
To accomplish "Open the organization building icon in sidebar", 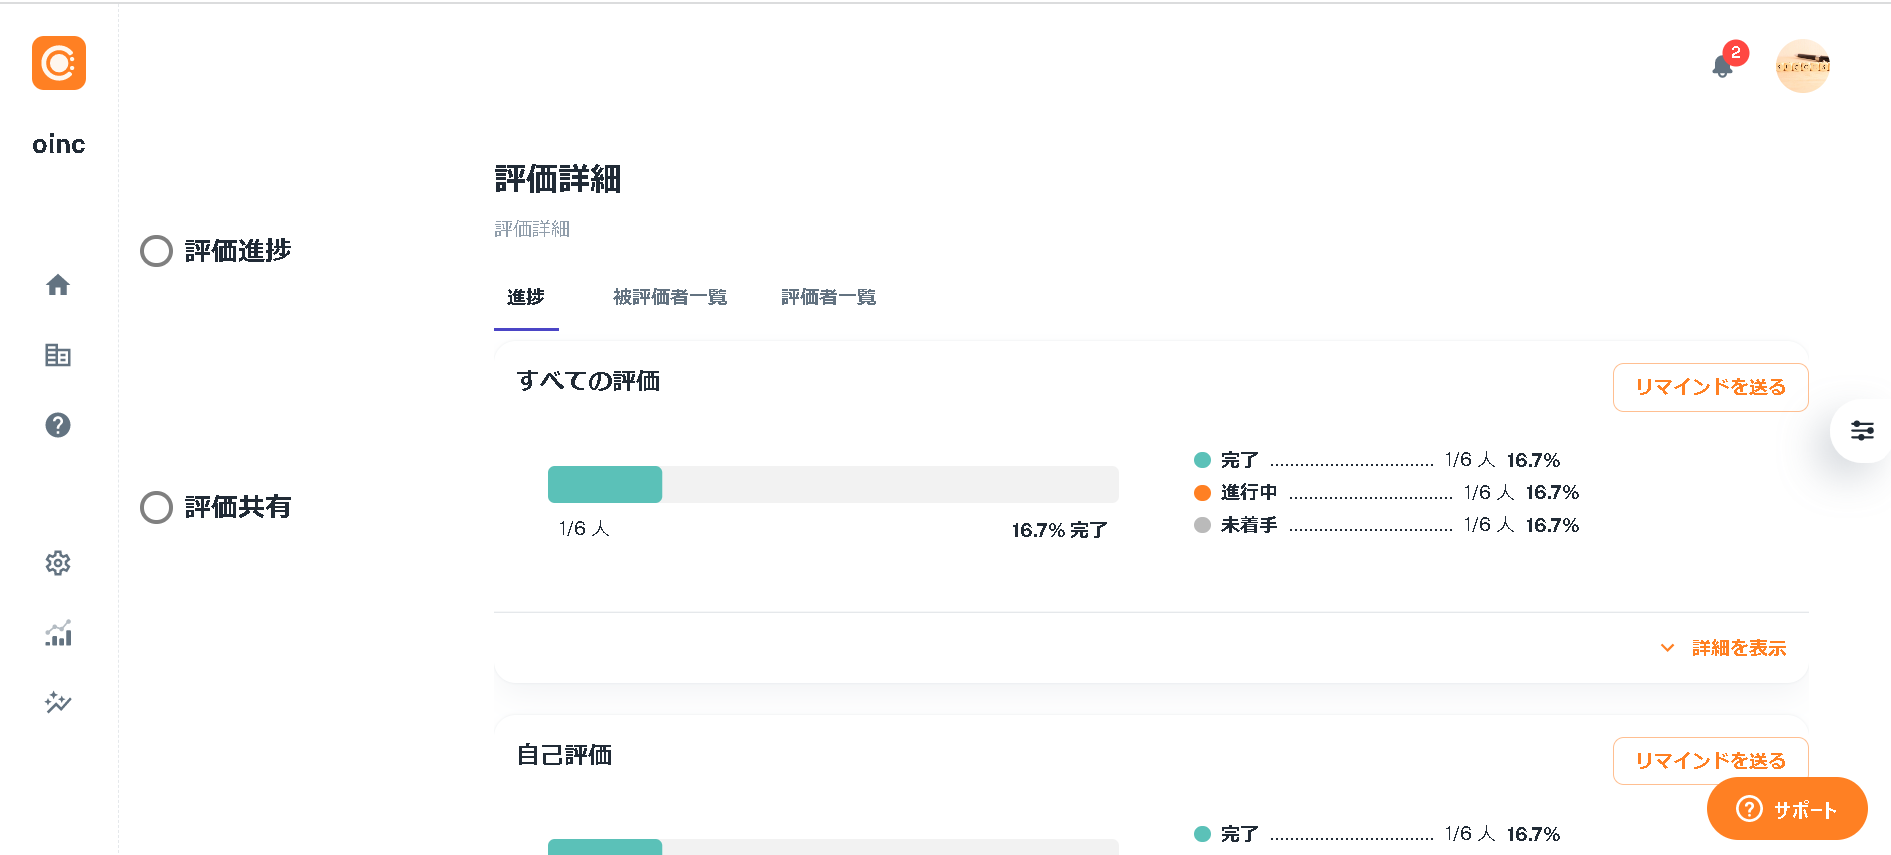I will [58, 355].
